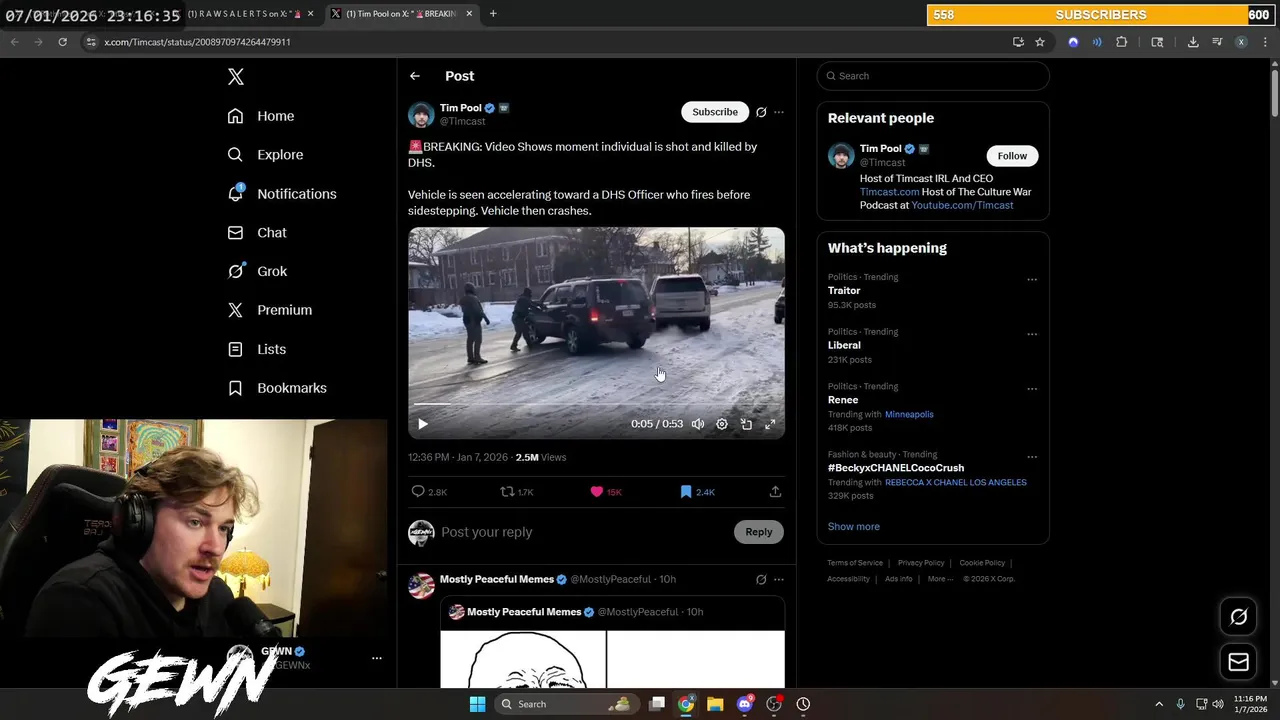
Task: Open Bookmarks in the sidebar
Action: pyautogui.click(x=277, y=388)
